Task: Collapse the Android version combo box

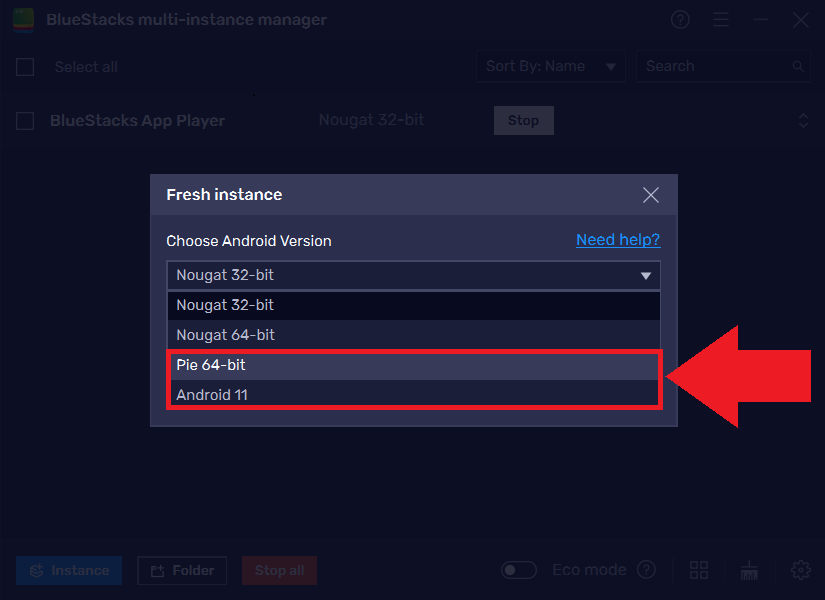Action: click(414, 275)
